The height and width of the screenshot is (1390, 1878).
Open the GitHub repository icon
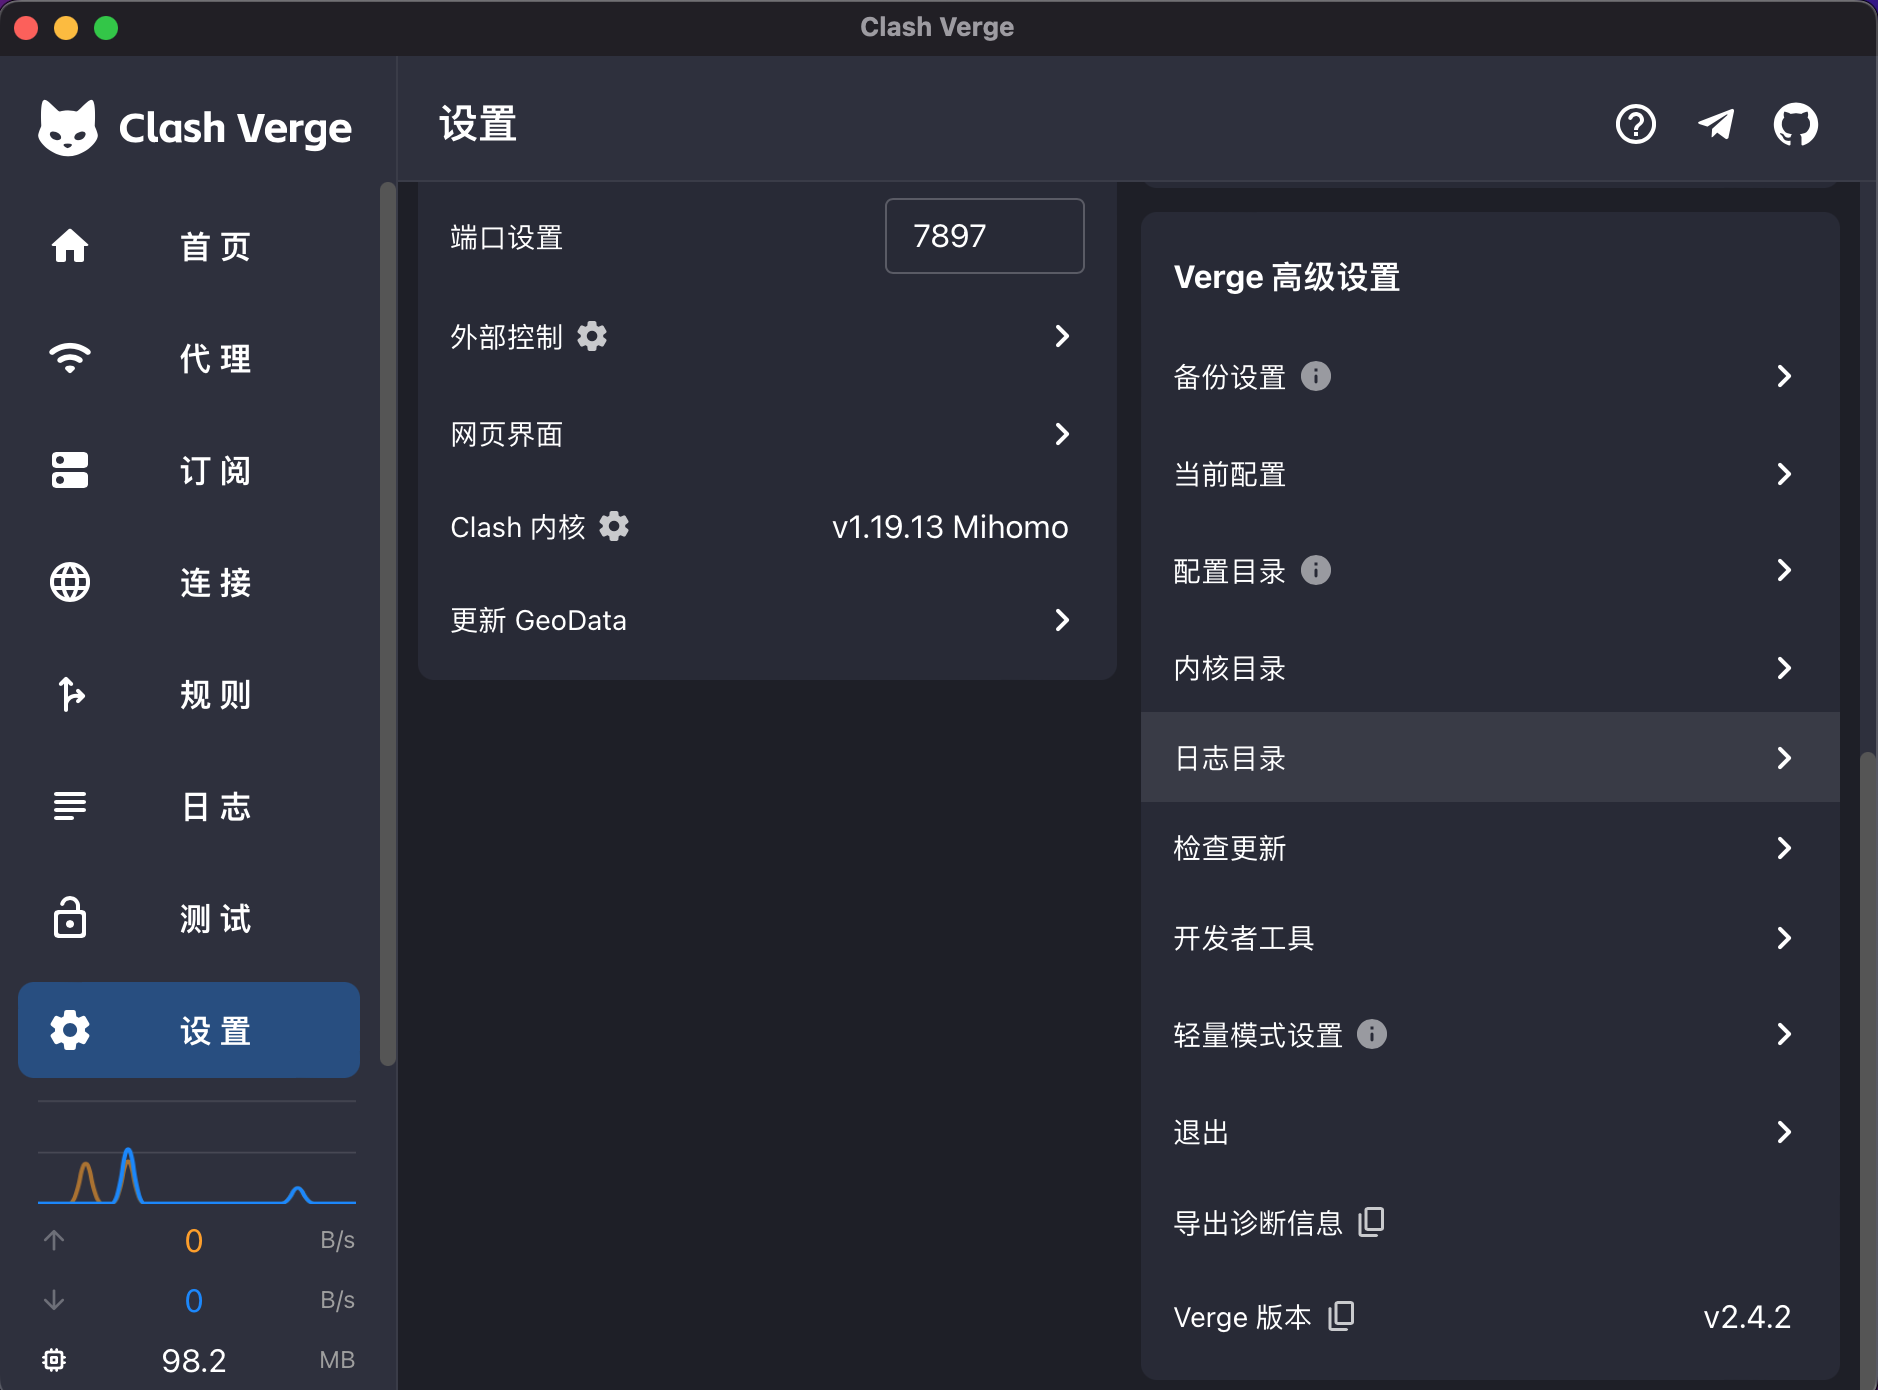[x=1795, y=125]
